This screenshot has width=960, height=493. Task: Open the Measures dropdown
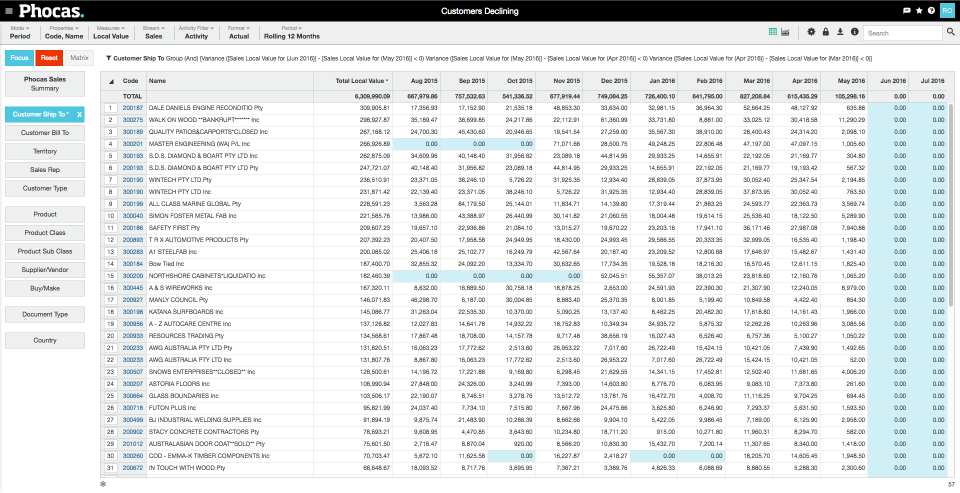pyautogui.click(x=111, y=32)
